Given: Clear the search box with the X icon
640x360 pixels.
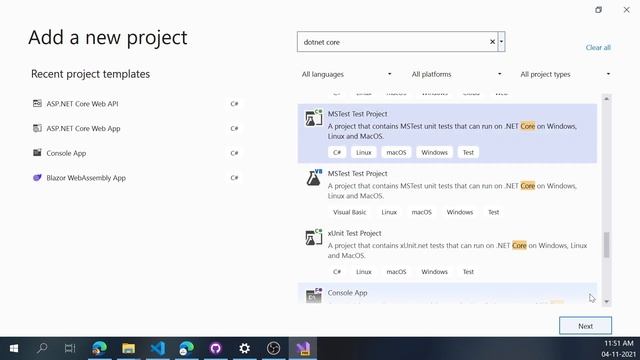Looking at the screenshot, I should pyautogui.click(x=492, y=42).
